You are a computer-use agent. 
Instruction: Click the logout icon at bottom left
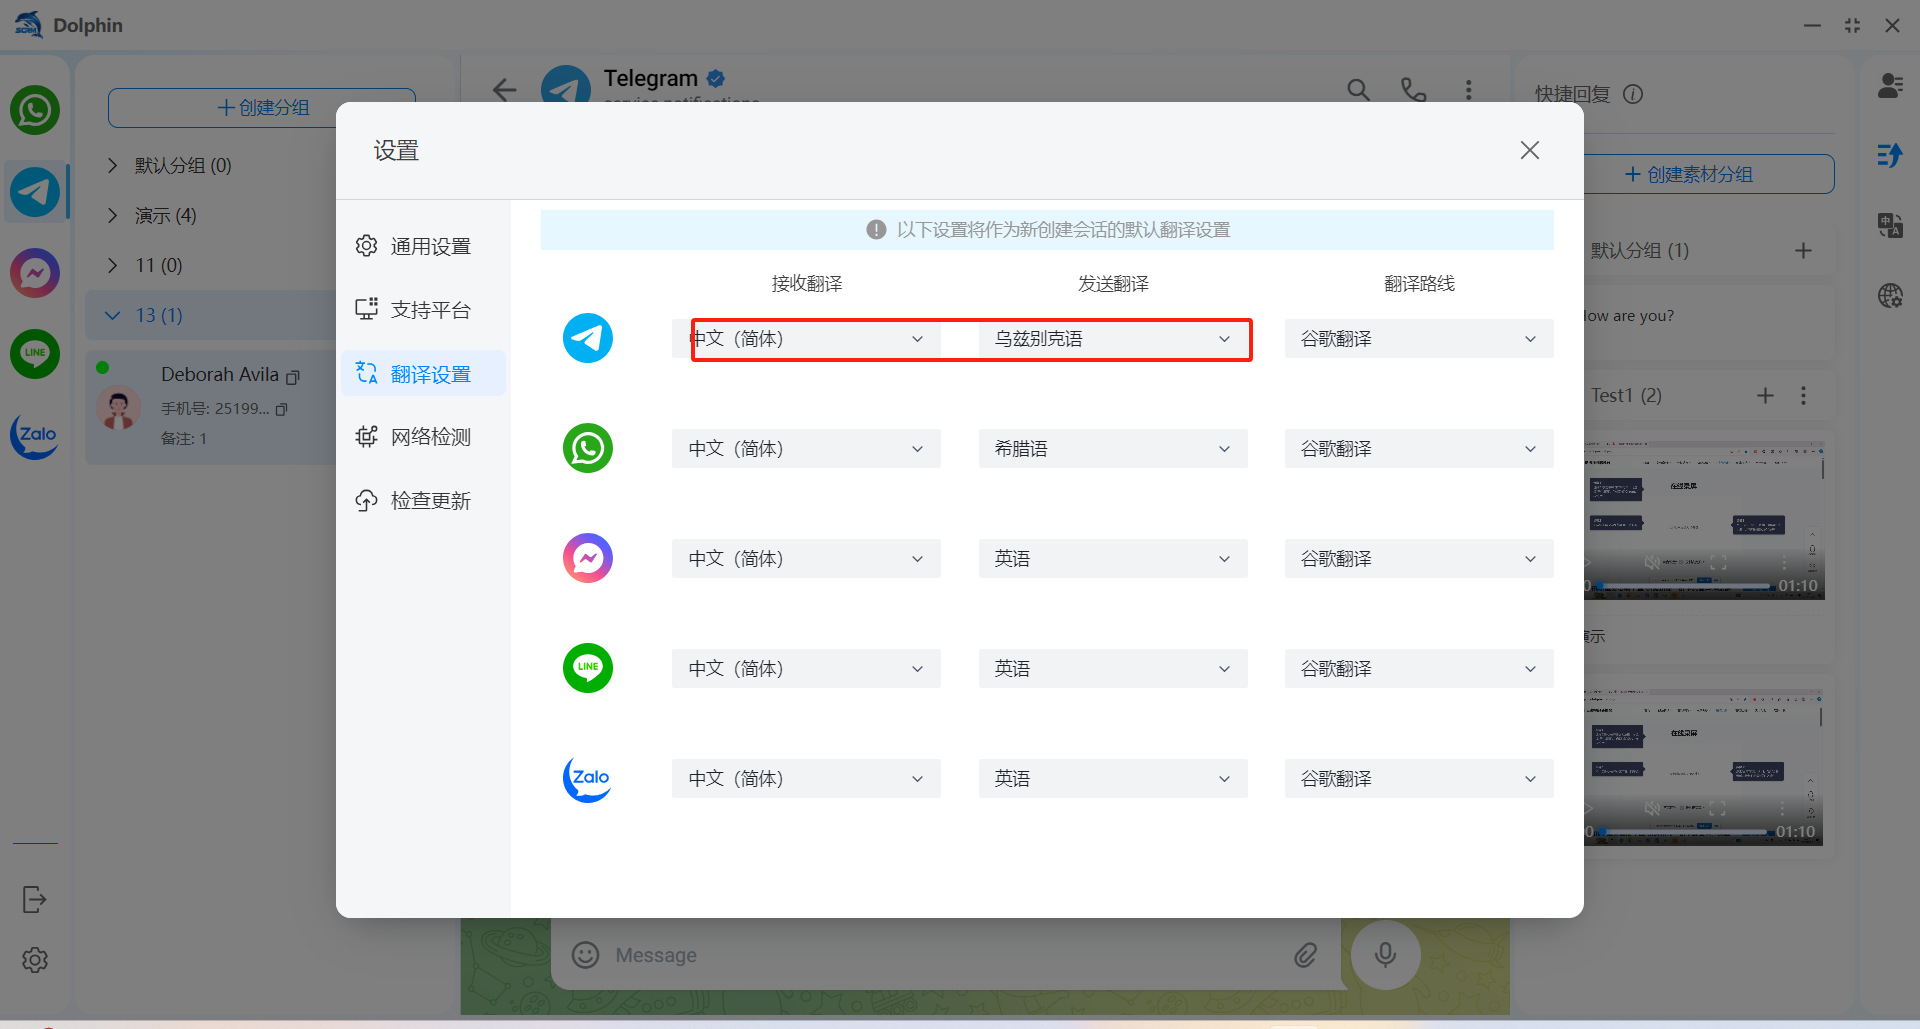tap(34, 899)
